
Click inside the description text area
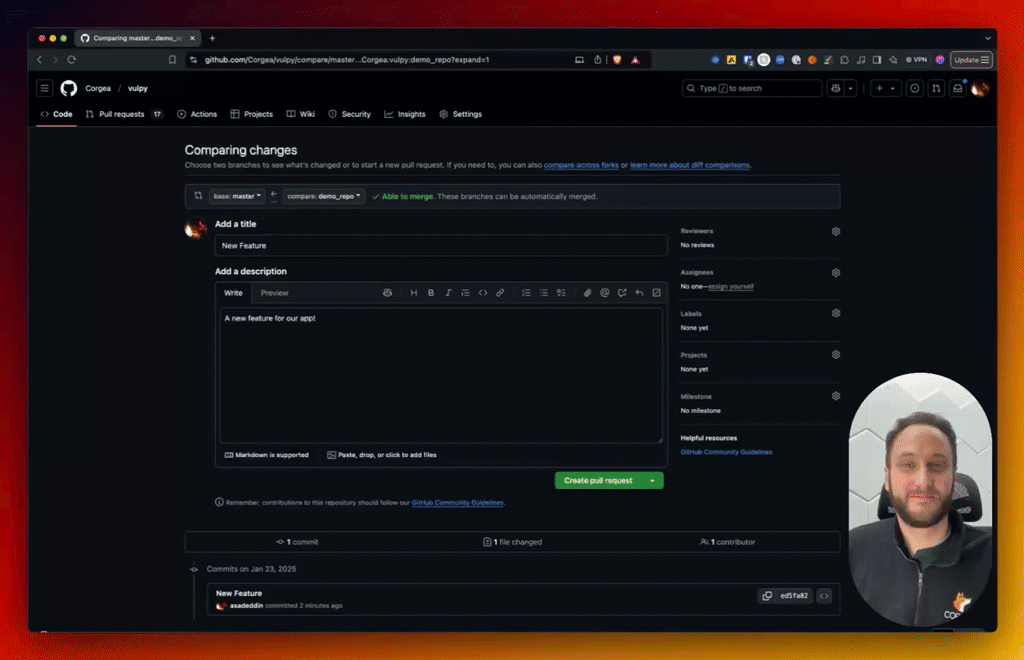coord(441,375)
